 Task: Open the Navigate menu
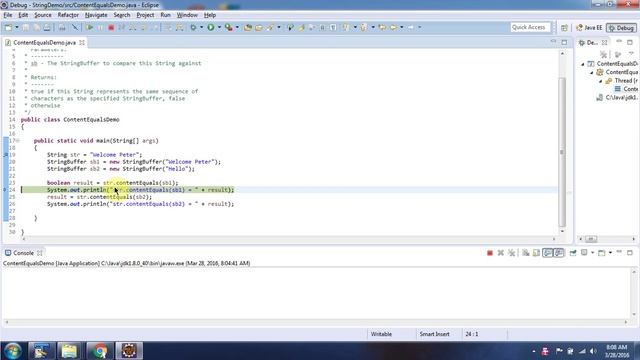pyautogui.click(x=96, y=15)
